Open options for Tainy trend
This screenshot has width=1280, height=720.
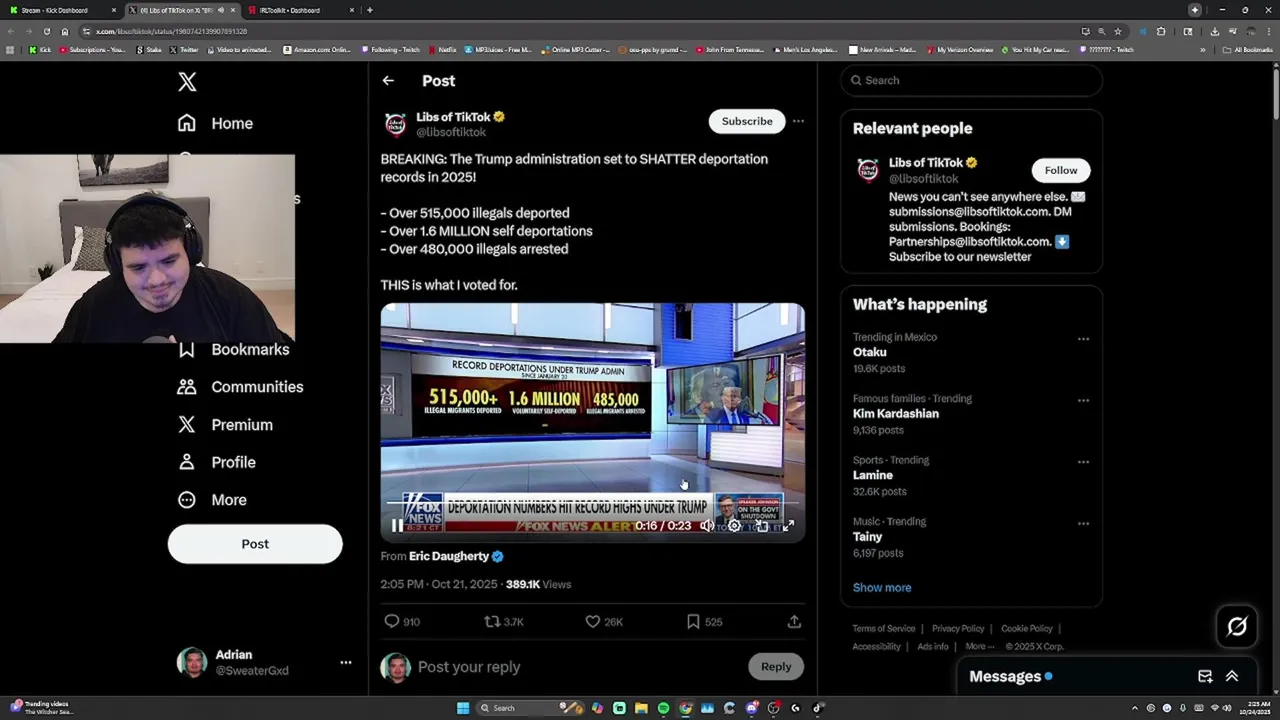coord(1083,523)
